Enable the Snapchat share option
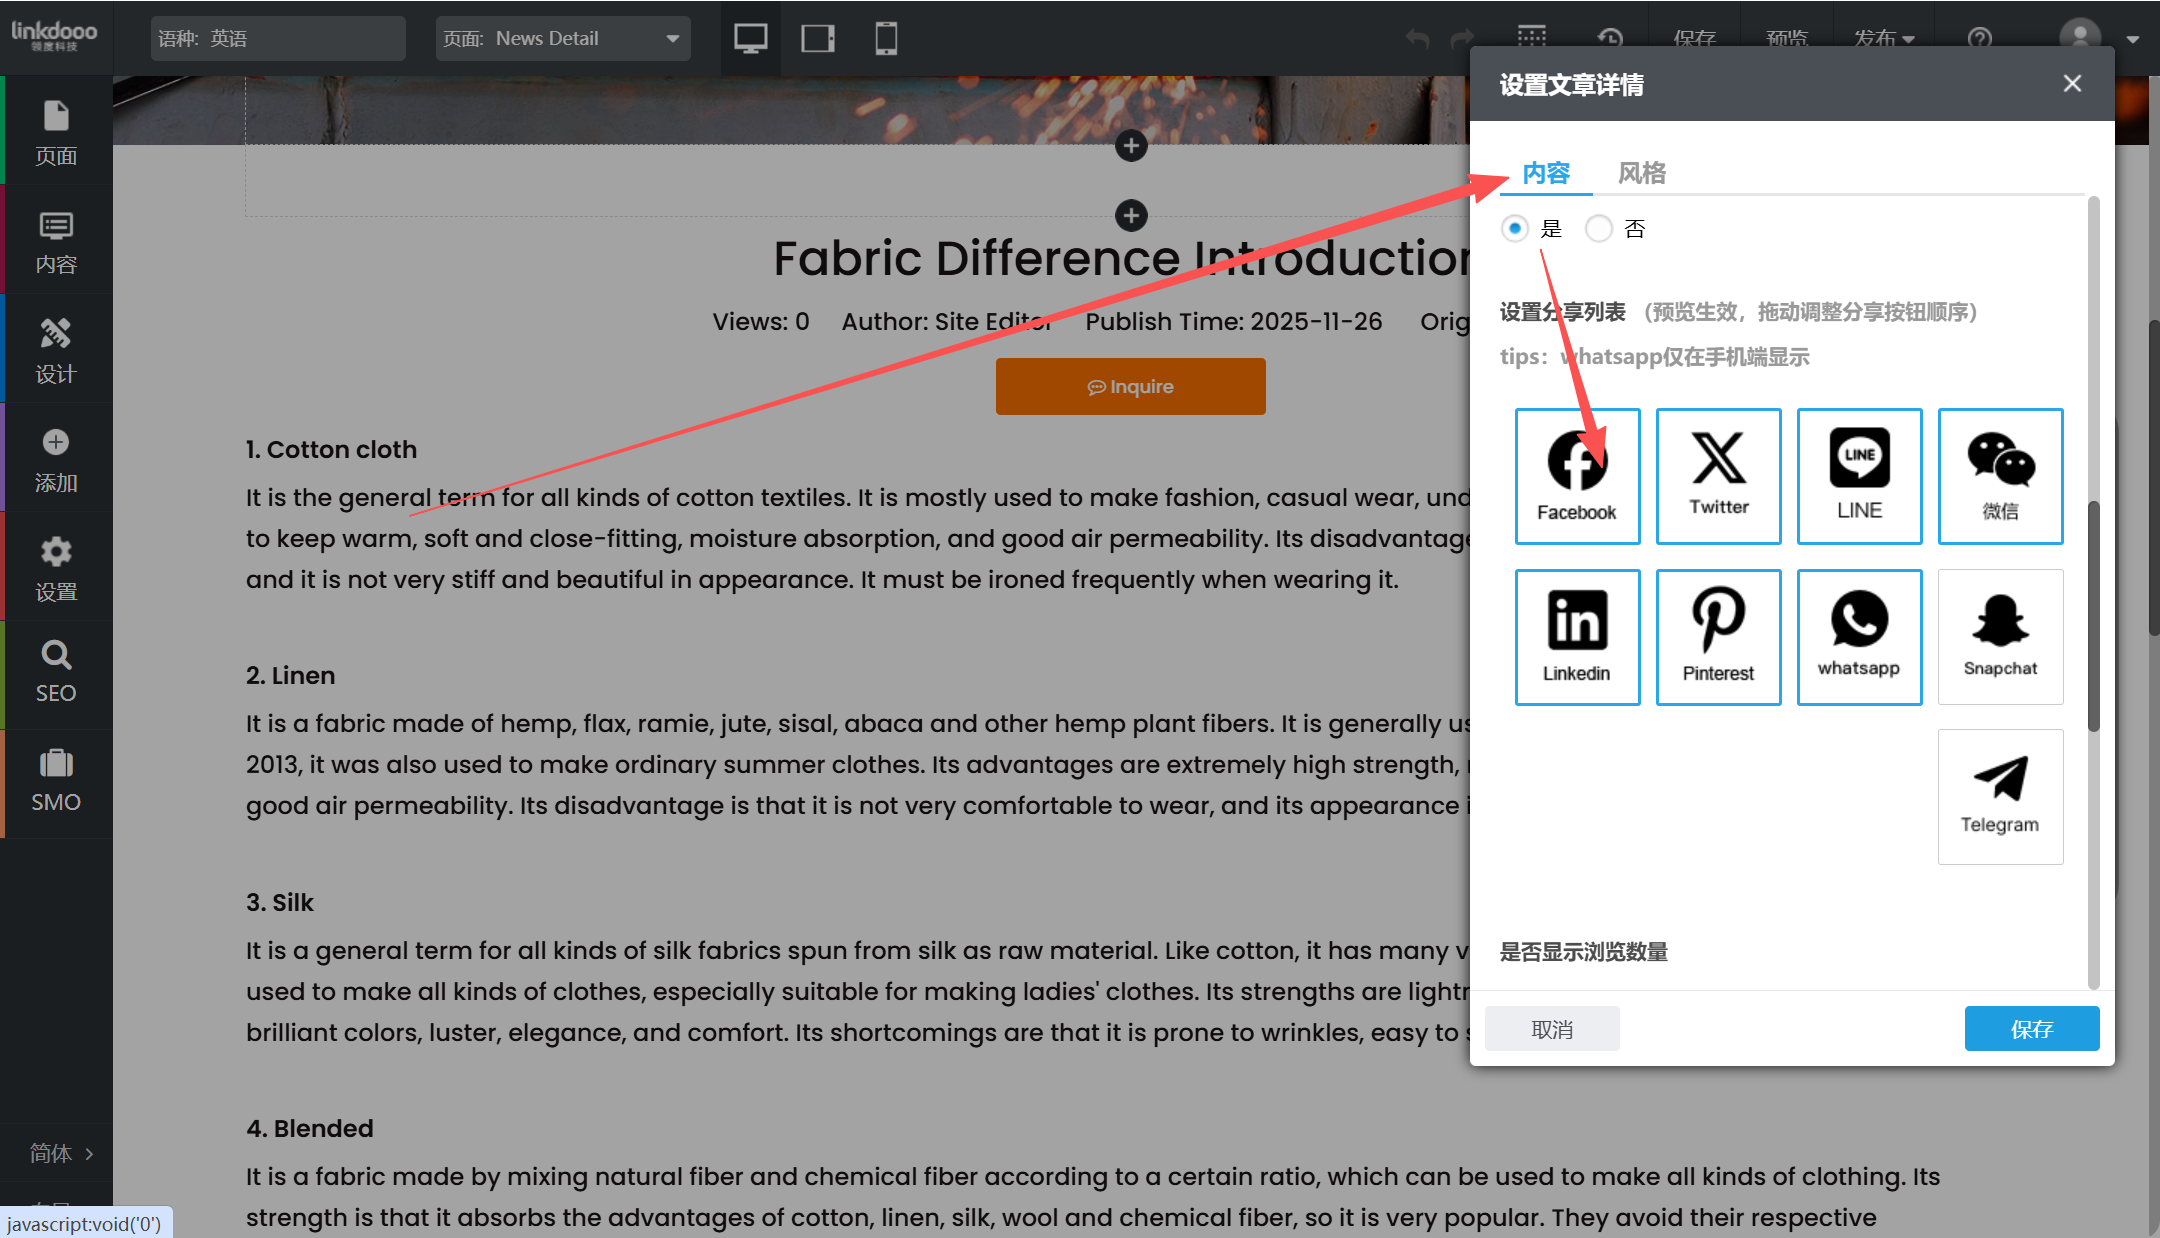The height and width of the screenshot is (1238, 2160). [2000, 637]
